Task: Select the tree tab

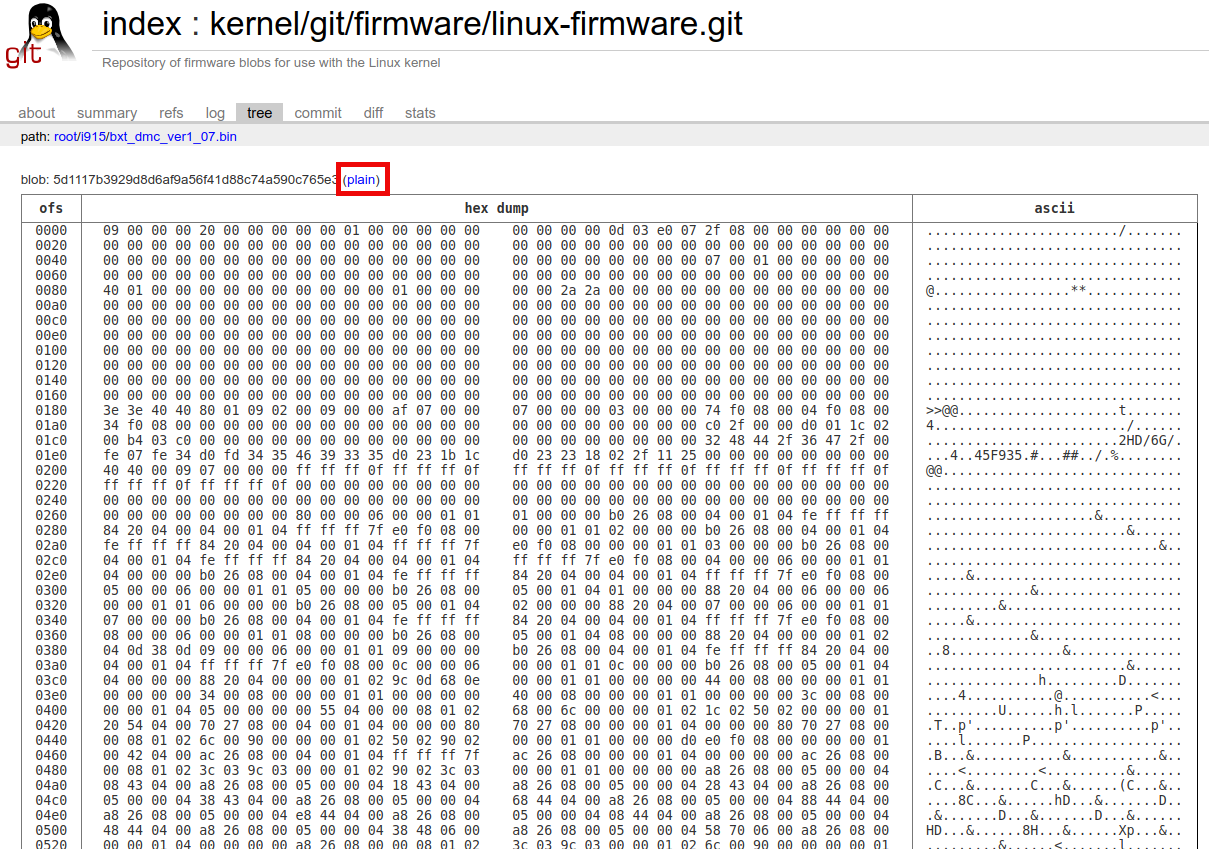Action: [259, 113]
